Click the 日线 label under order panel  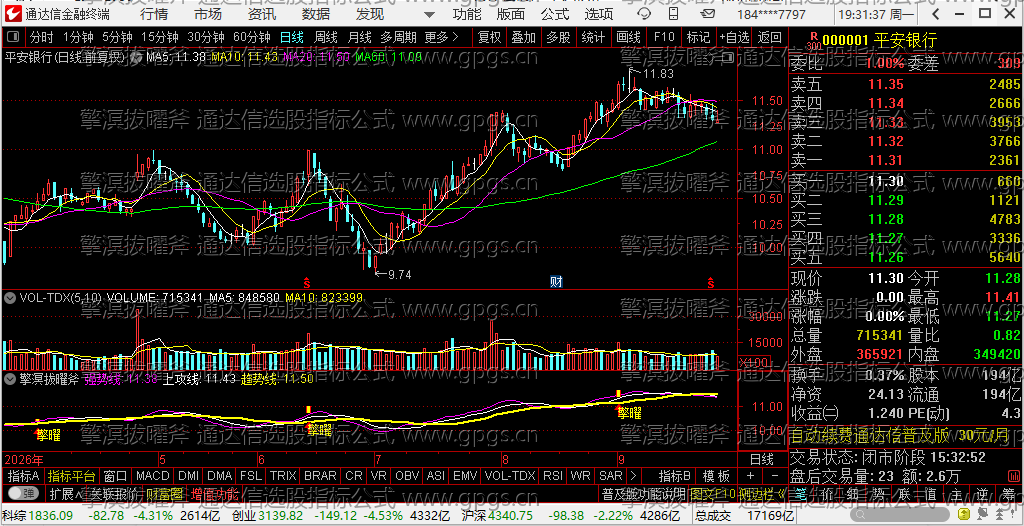761,460
